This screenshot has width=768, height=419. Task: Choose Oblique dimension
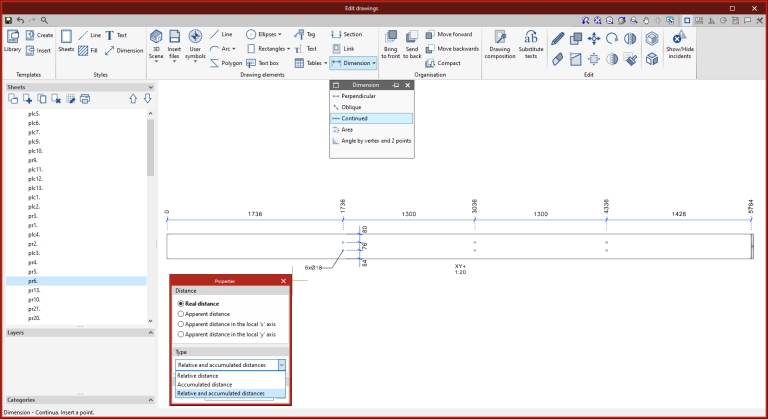pos(372,107)
